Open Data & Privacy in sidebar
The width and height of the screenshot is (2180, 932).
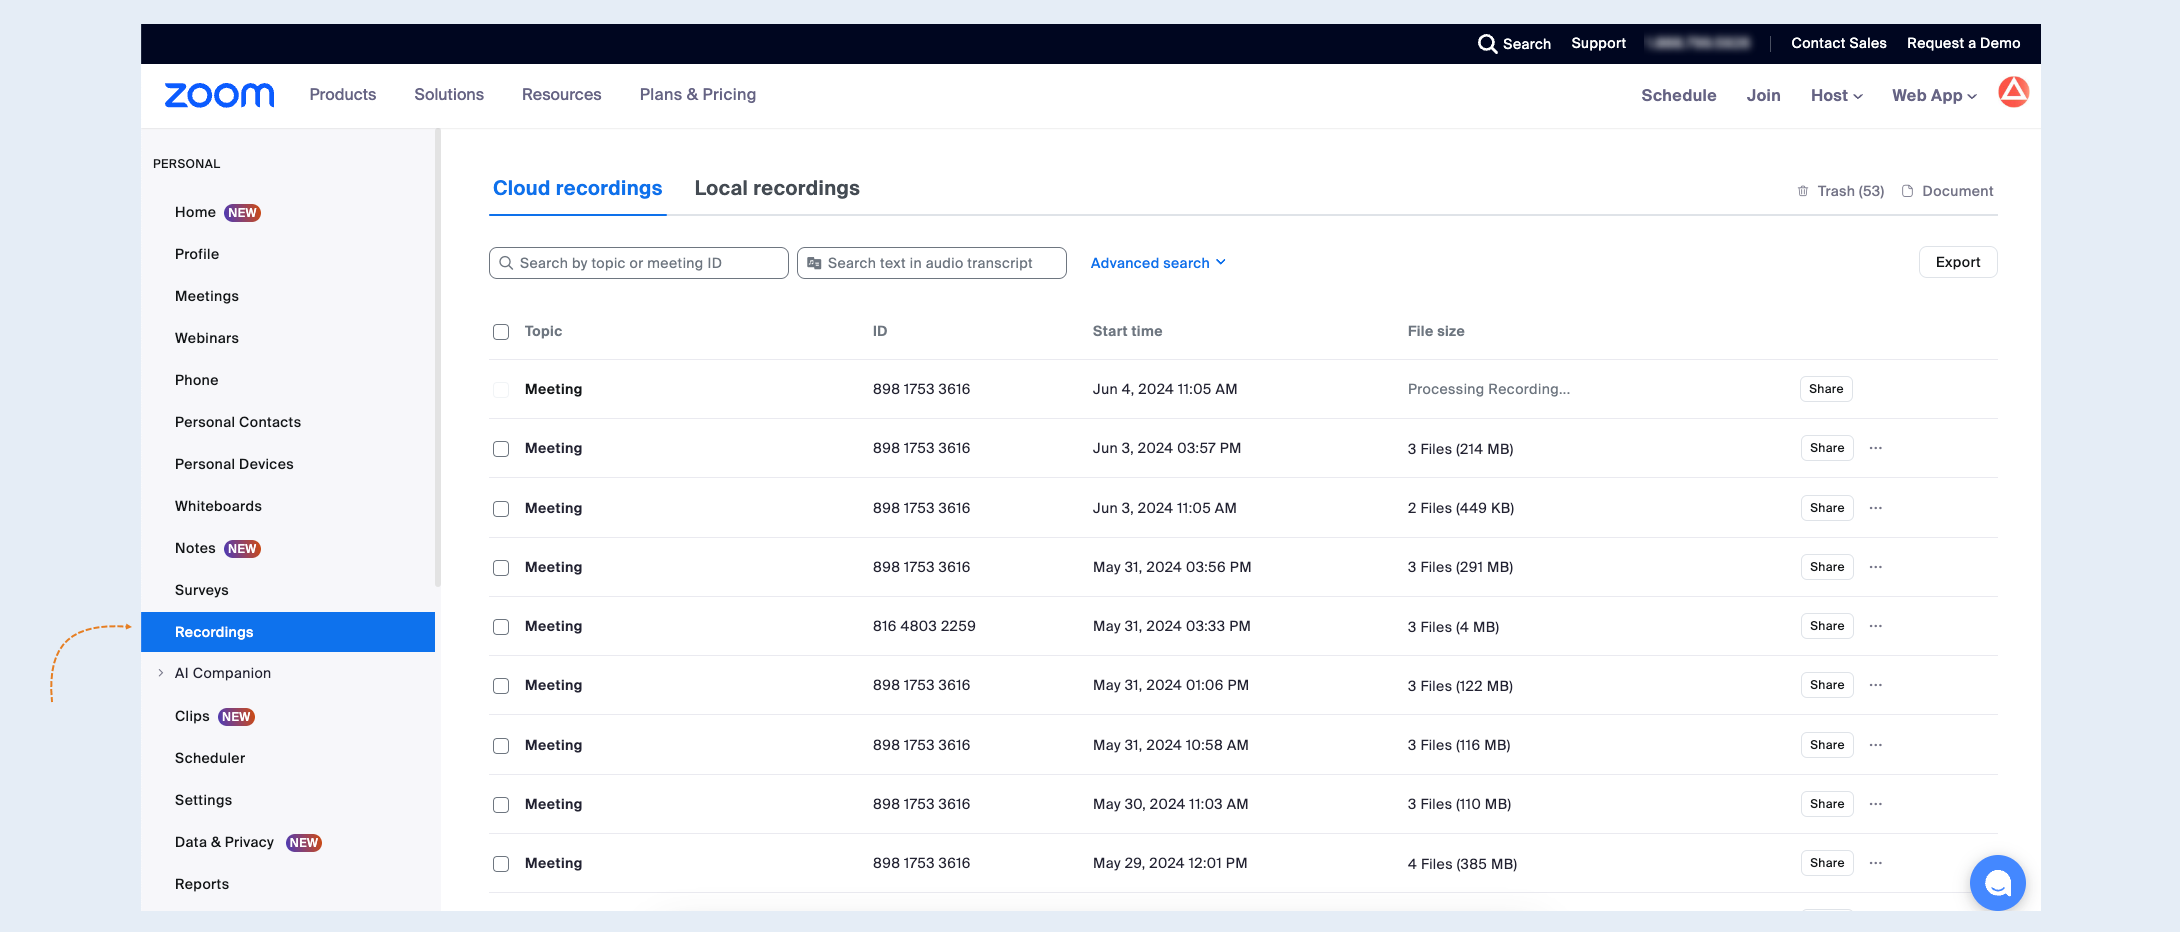point(224,842)
